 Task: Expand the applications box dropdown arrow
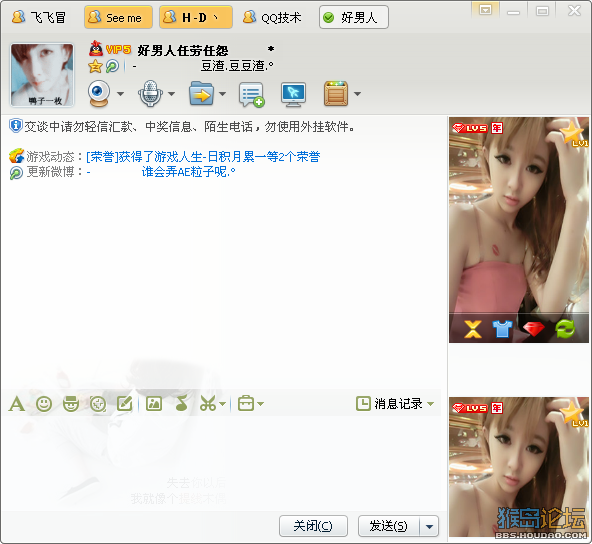tap(357, 94)
